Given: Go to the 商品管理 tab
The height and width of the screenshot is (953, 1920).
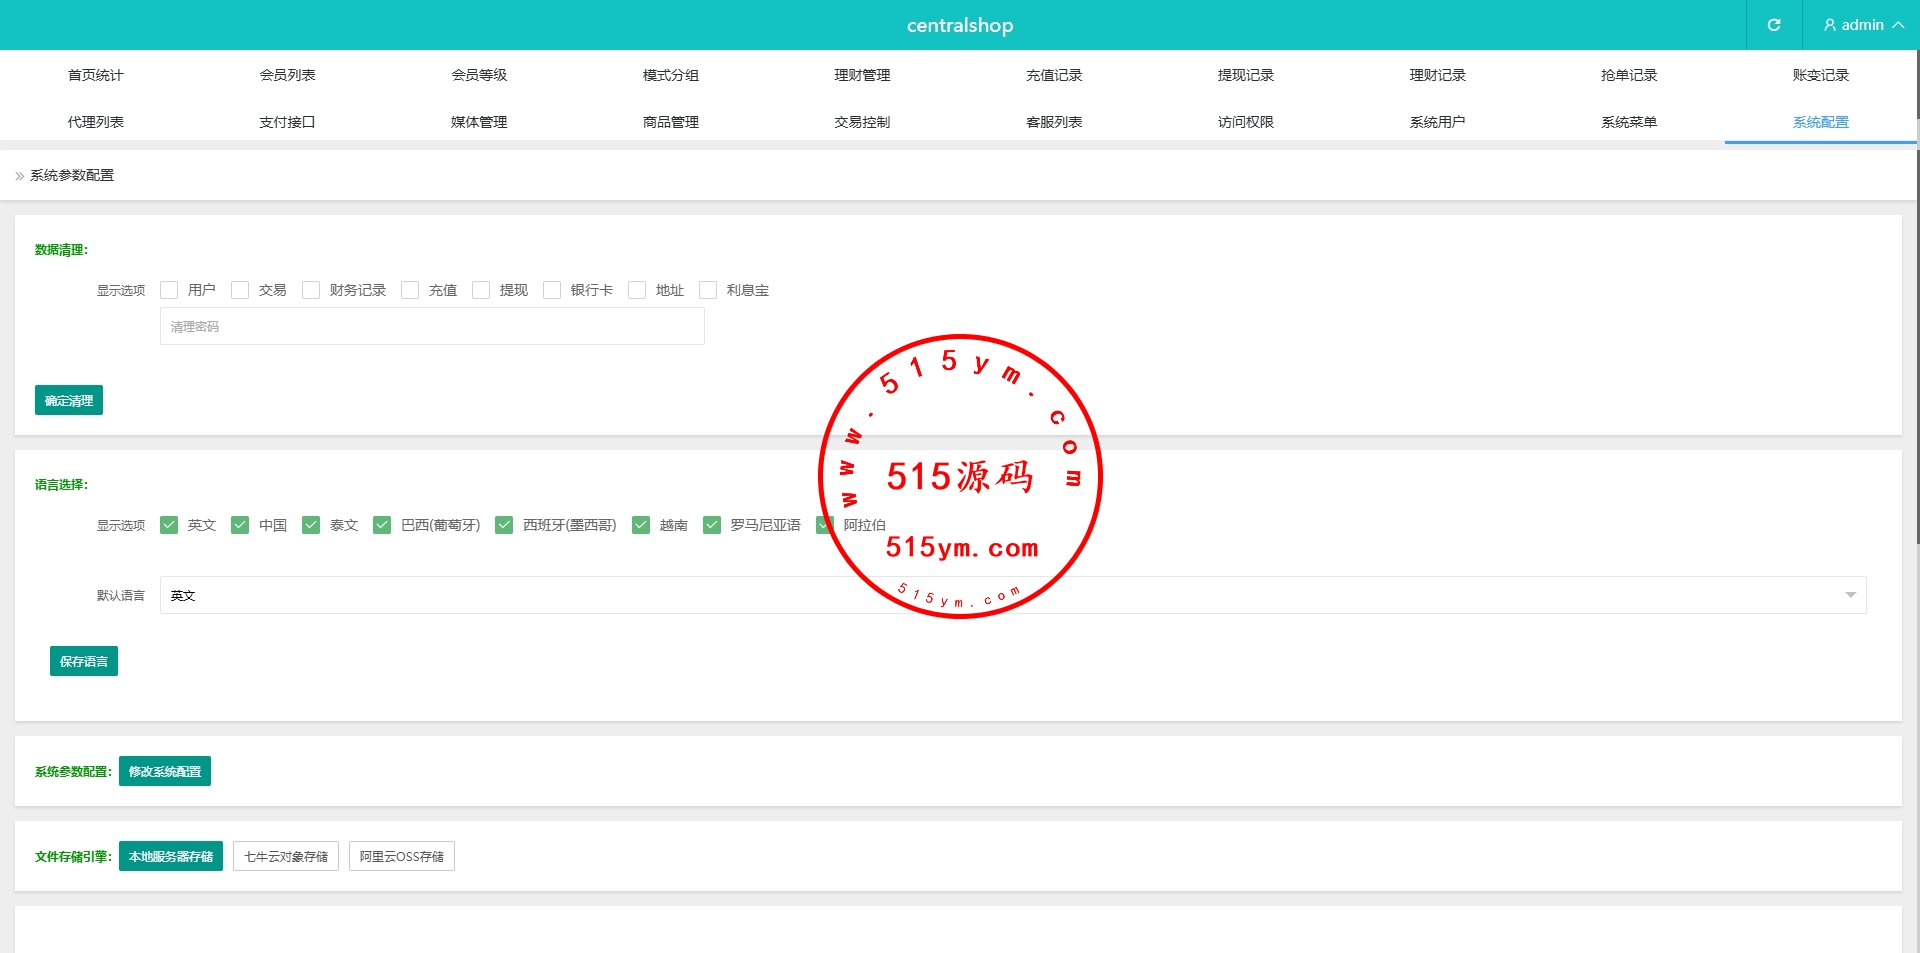Looking at the screenshot, I should [670, 122].
